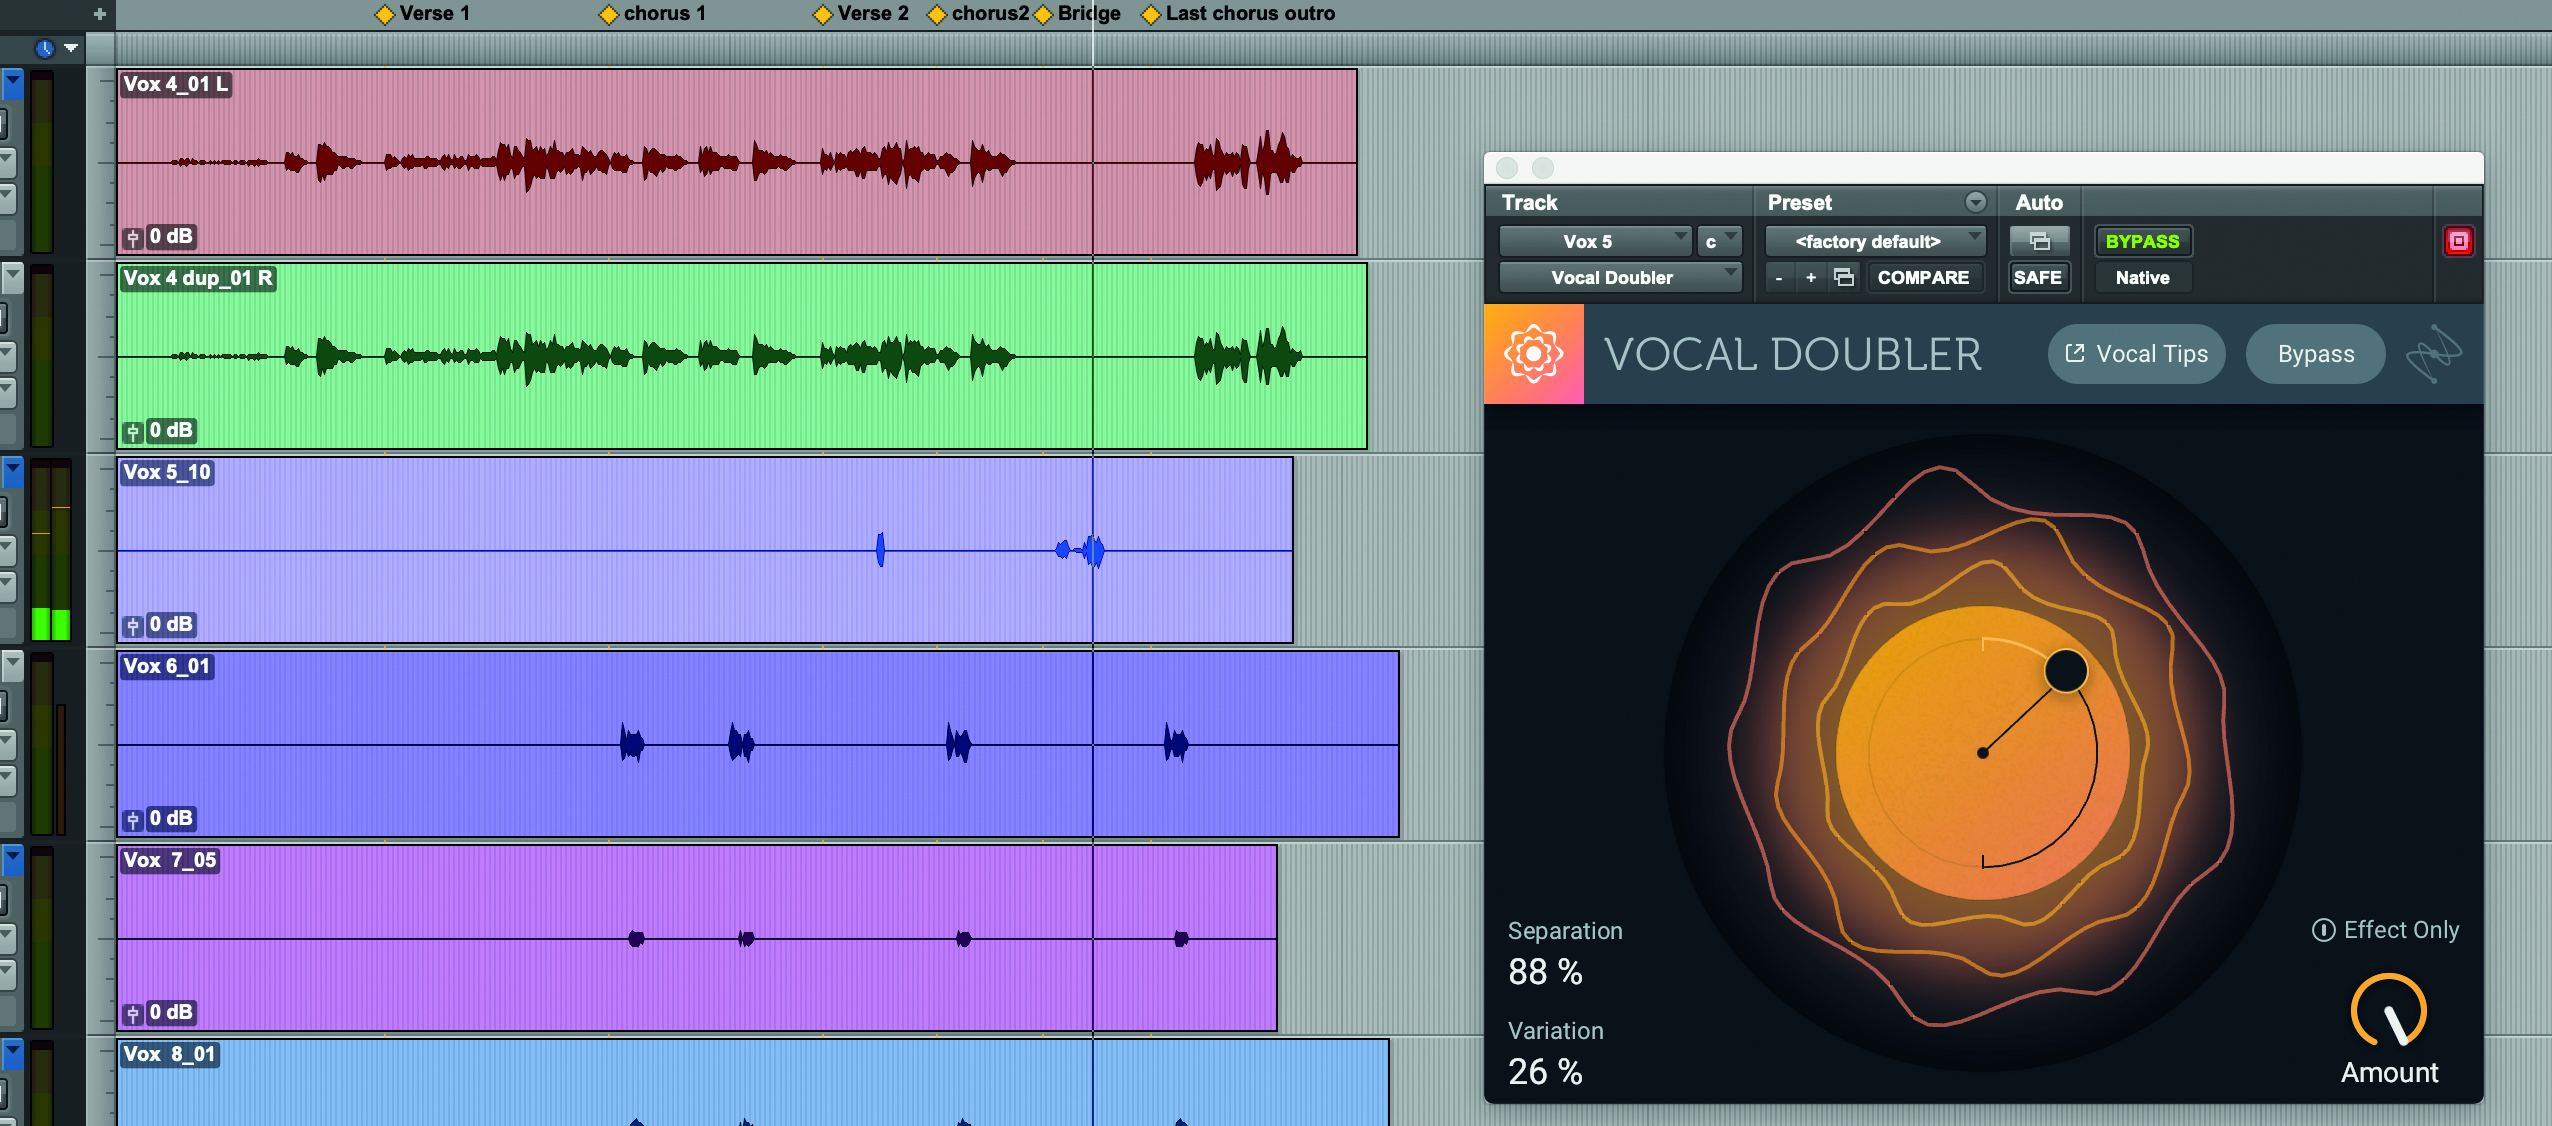Open the insert position 'c' dropdown
This screenshot has height=1126, width=2552.
point(1720,241)
